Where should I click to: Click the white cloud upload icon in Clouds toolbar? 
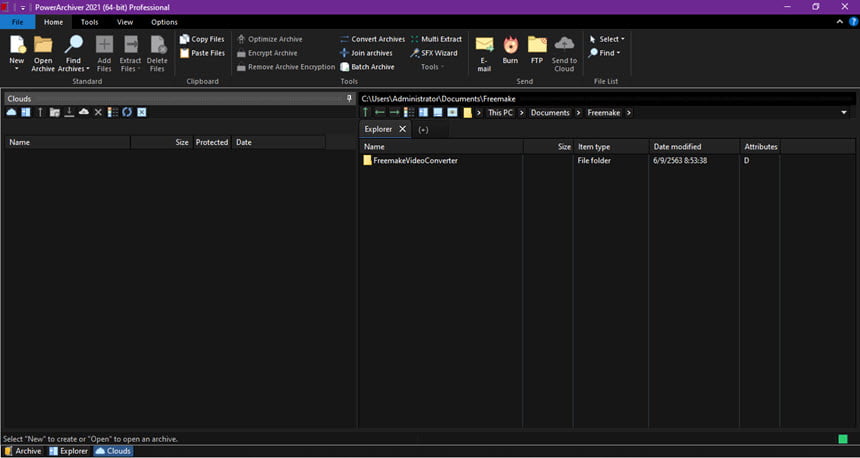[83, 112]
